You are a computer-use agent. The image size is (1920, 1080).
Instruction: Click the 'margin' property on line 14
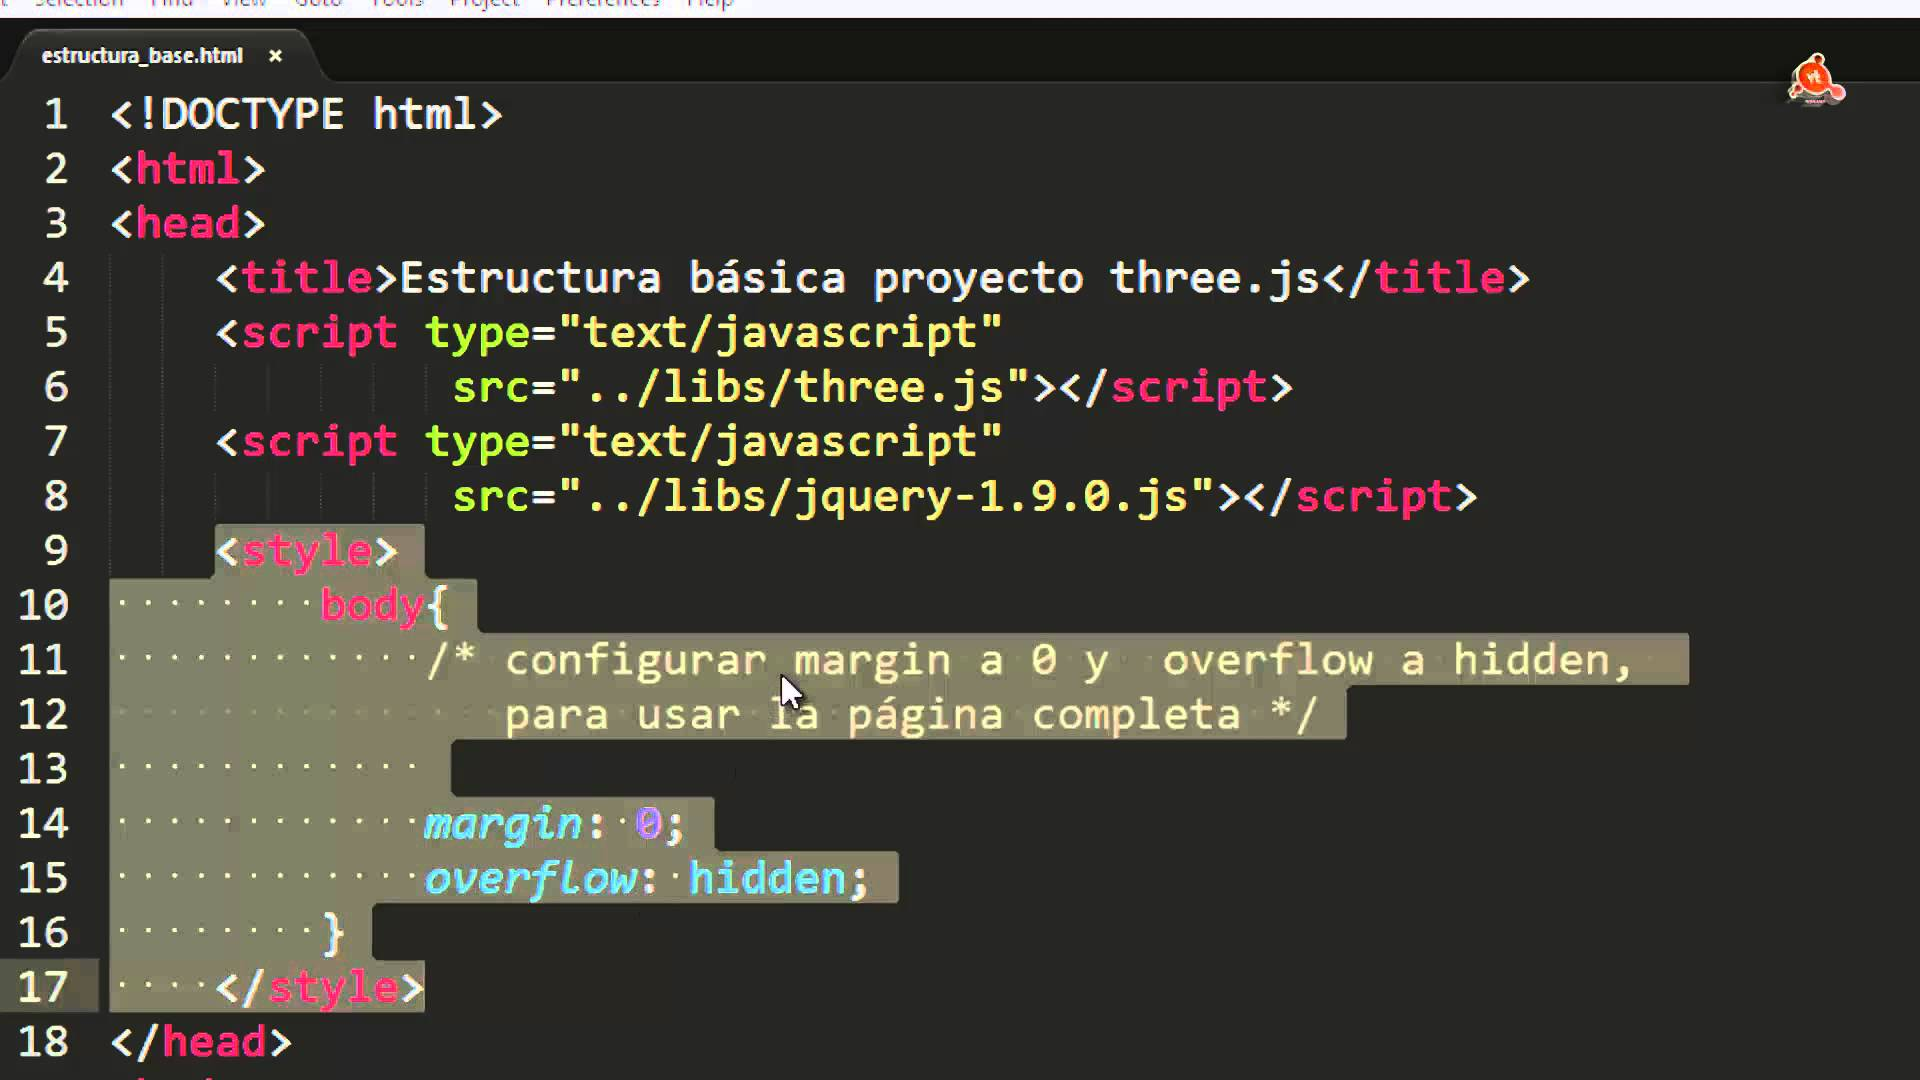click(503, 824)
